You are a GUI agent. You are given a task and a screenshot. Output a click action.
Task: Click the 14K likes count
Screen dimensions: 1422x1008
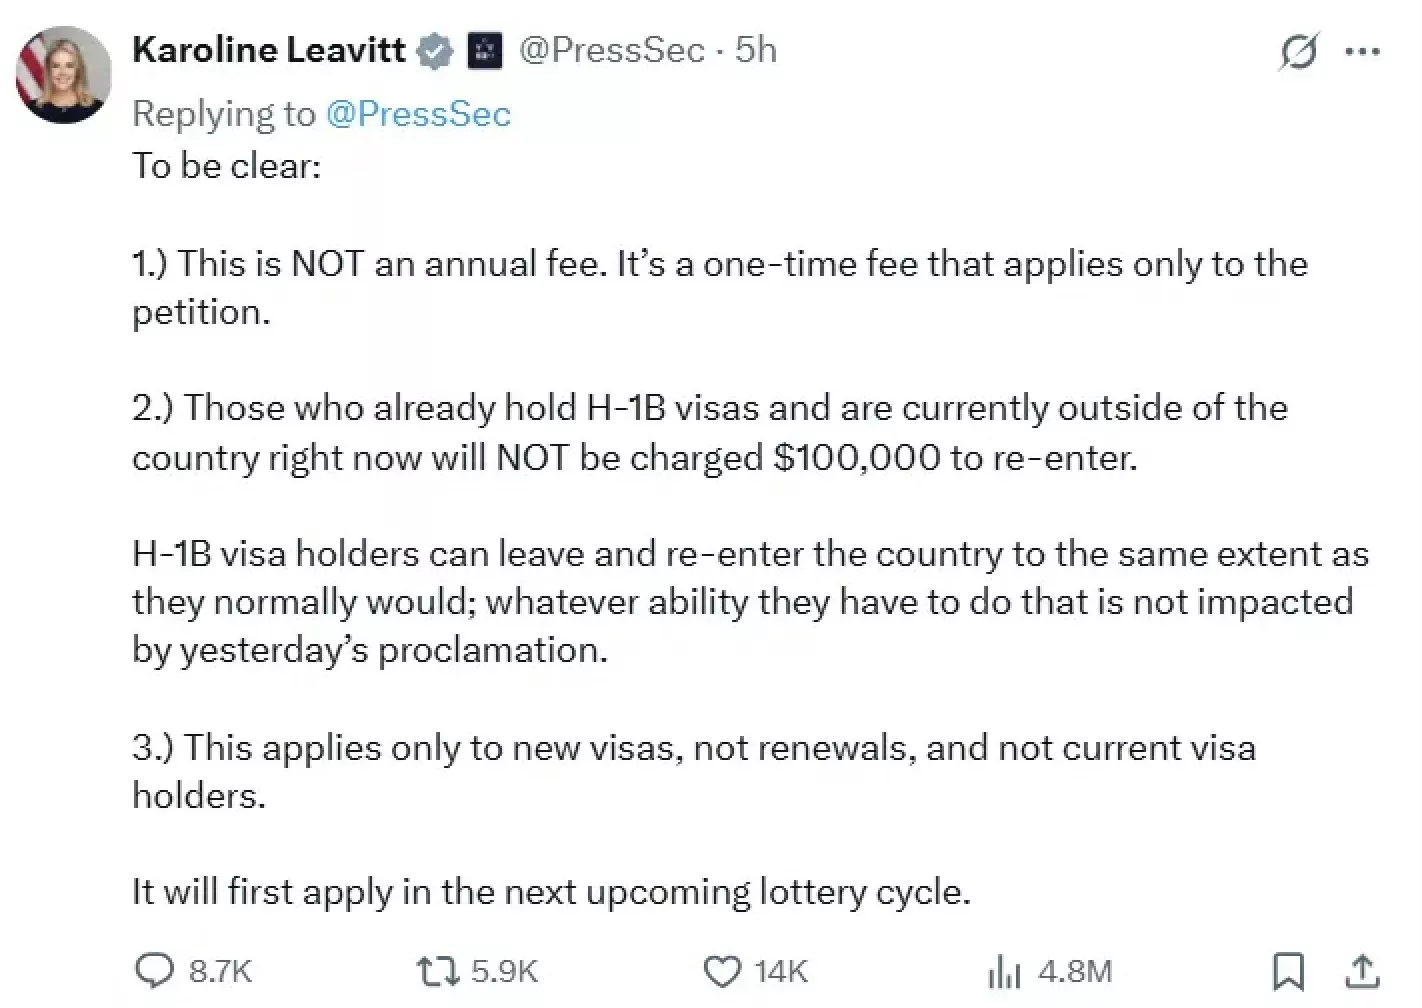click(x=781, y=972)
